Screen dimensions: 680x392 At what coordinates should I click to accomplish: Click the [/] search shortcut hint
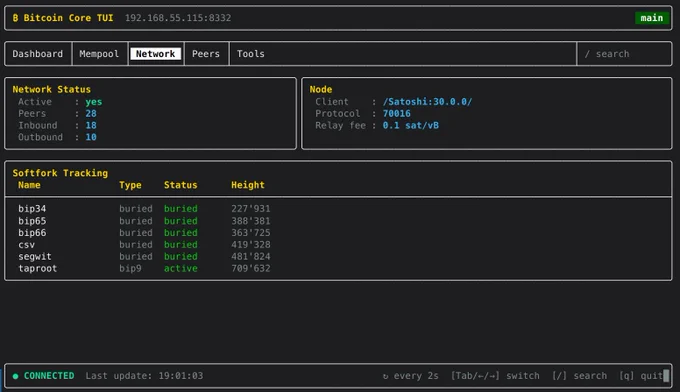[579, 376]
